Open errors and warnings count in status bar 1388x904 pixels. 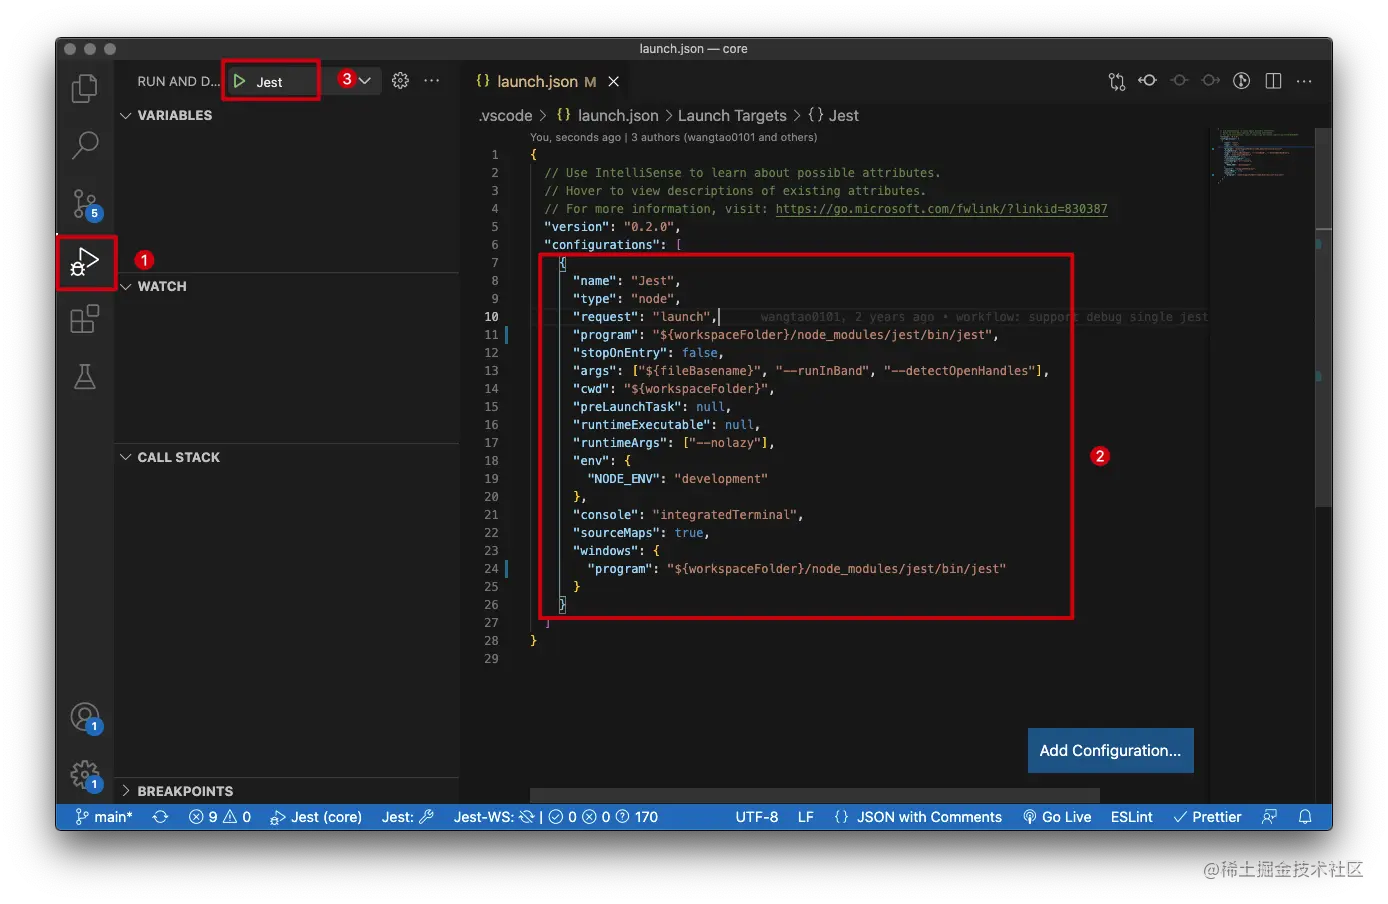220,817
